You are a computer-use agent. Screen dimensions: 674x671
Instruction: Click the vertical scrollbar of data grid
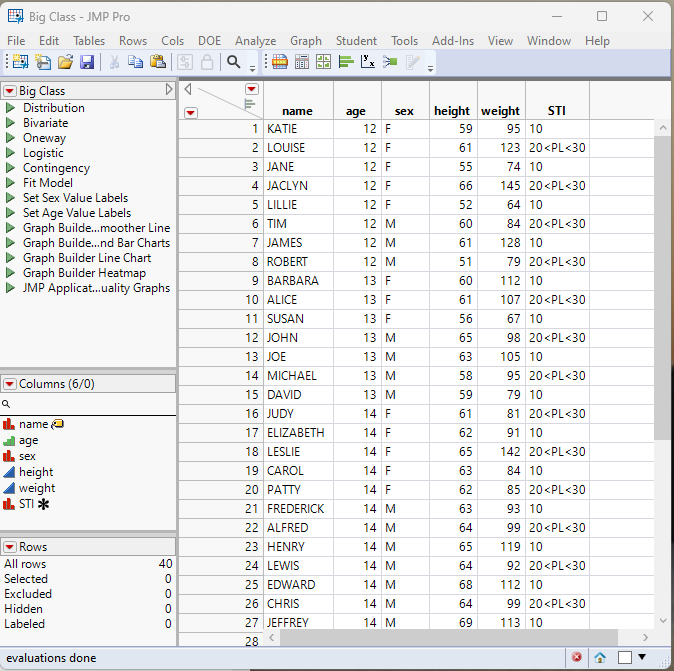pos(663,300)
